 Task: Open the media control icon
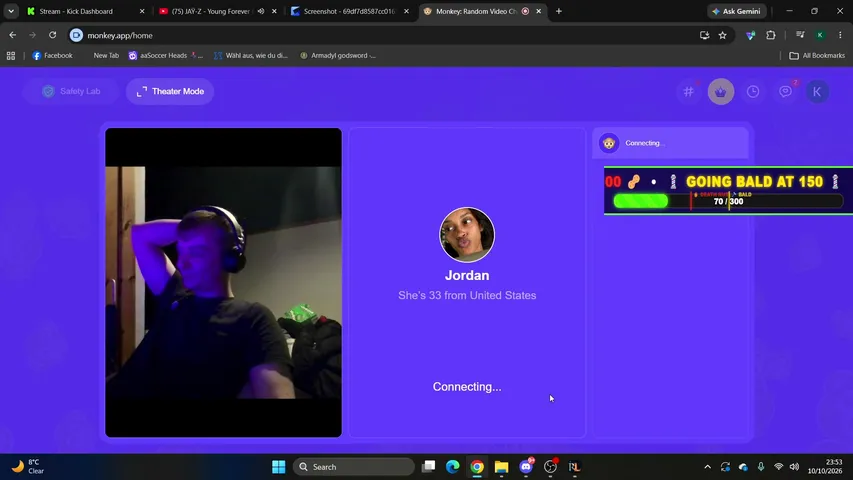(800, 35)
